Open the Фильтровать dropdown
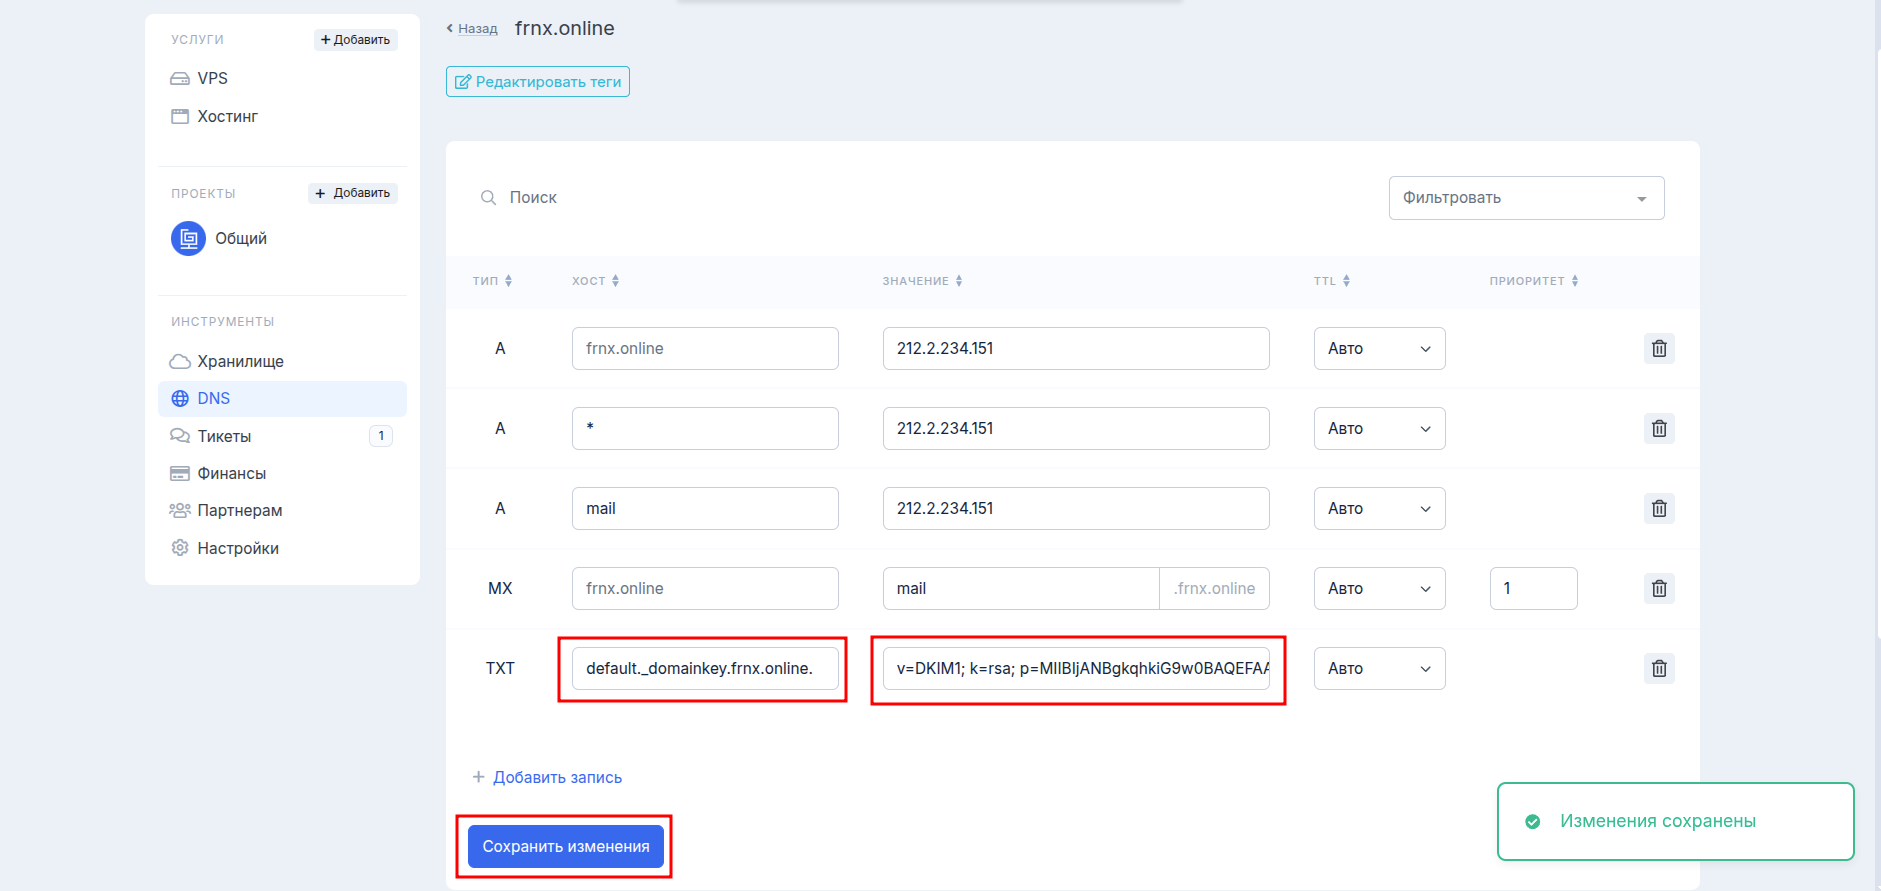This screenshot has width=1881, height=891. [1525, 198]
